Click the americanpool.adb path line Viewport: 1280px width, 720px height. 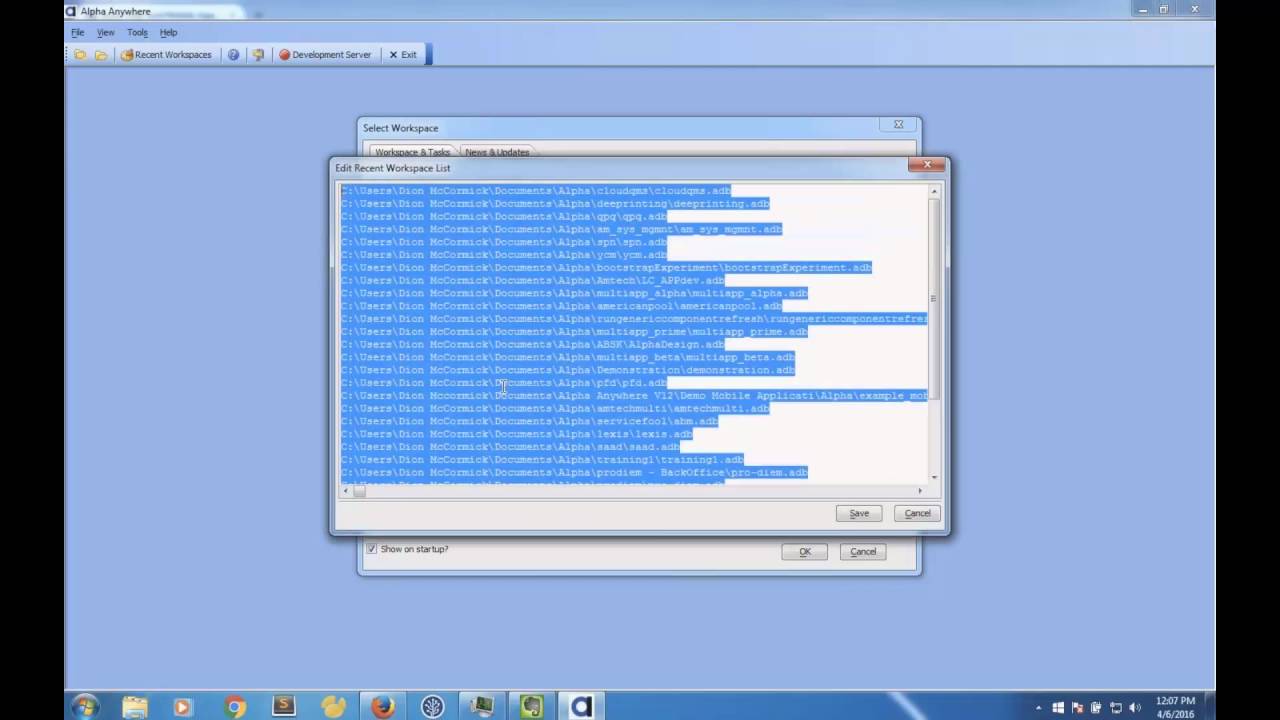[x=562, y=306]
